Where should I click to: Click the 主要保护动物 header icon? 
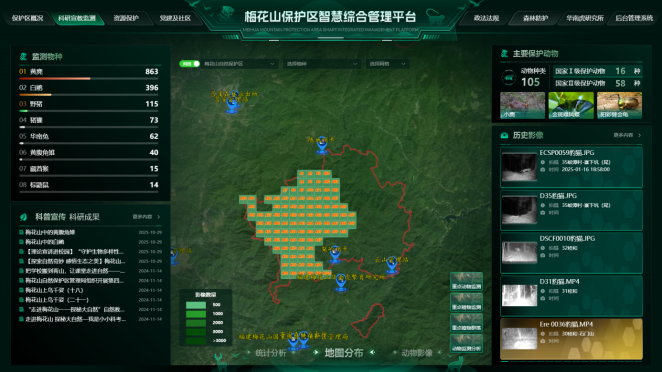pyautogui.click(x=504, y=54)
